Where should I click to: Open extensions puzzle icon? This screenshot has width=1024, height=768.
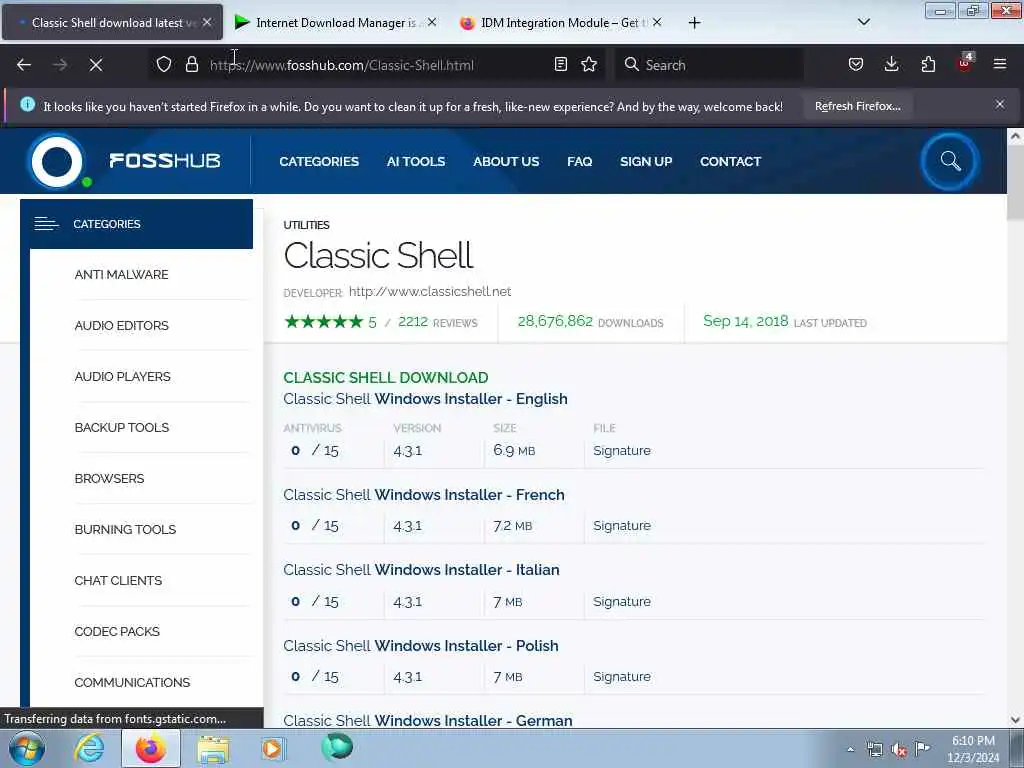click(928, 65)
